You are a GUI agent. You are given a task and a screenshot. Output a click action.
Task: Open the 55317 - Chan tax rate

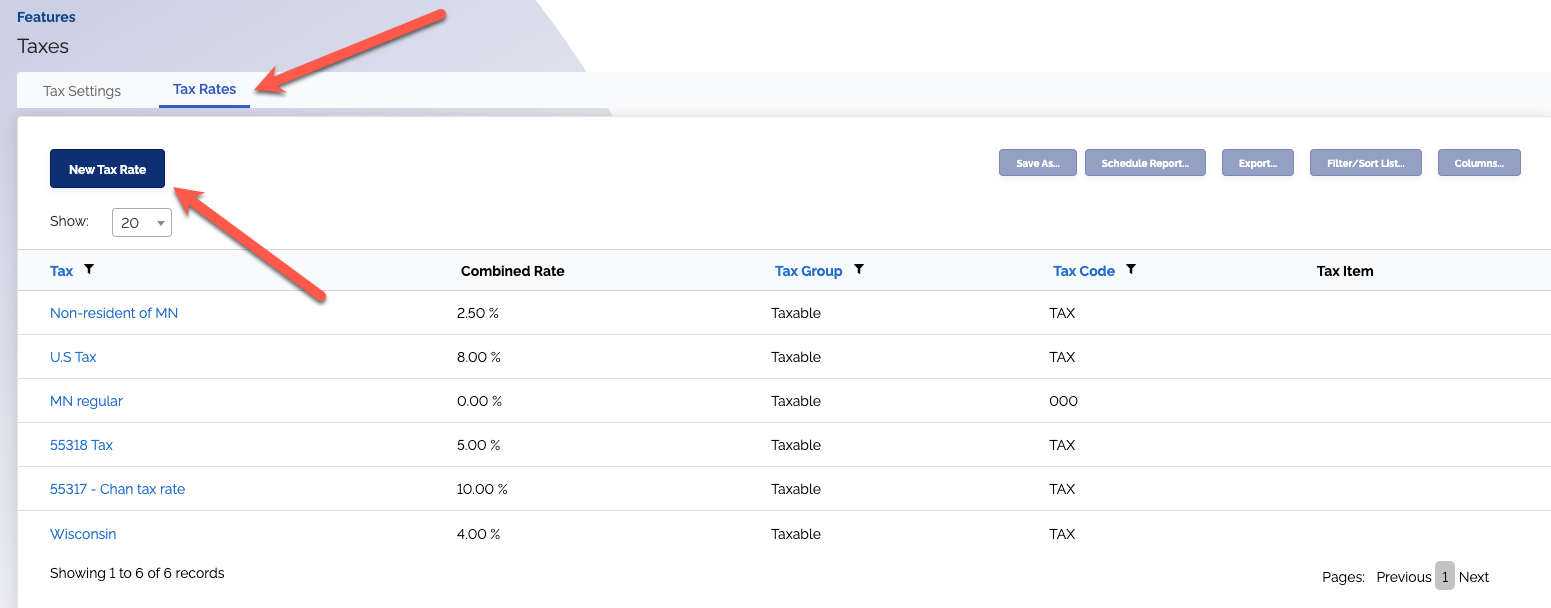(x=117, y=489)
